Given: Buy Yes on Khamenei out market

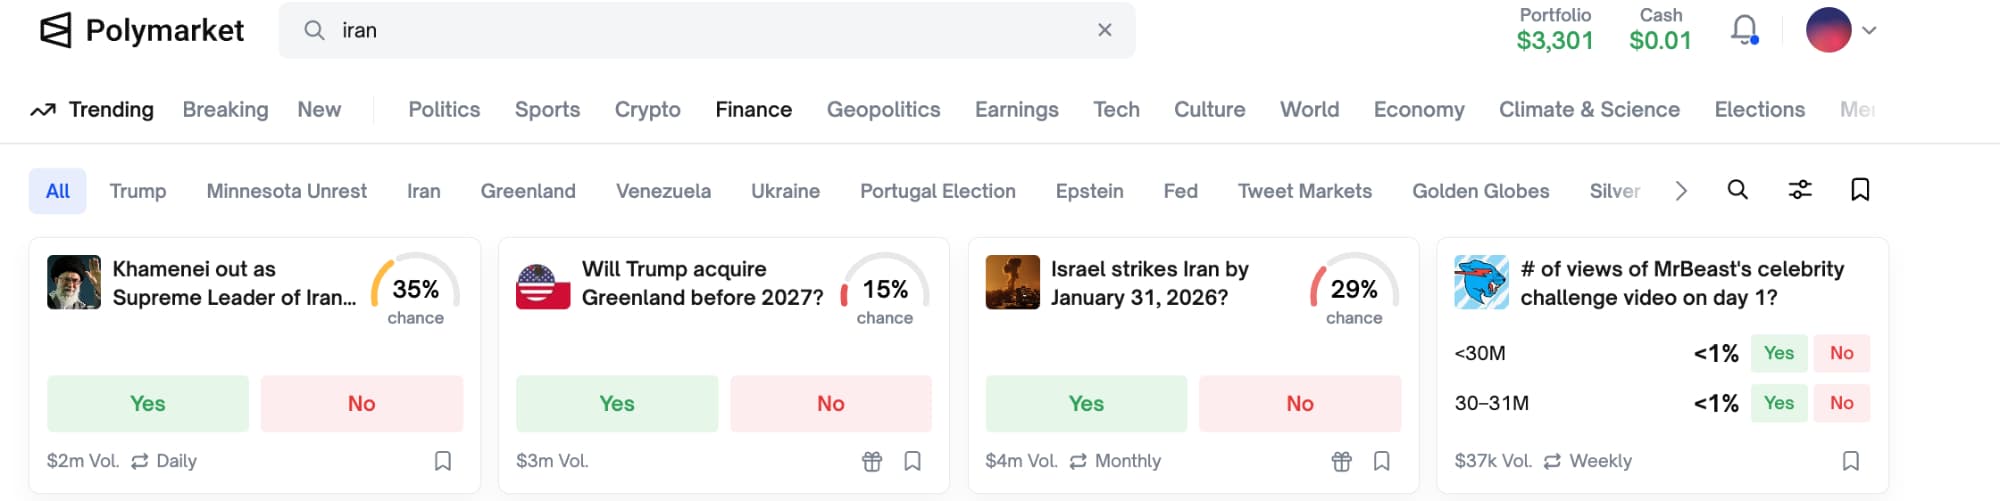Looking at the screenshot, I should 148,404.
